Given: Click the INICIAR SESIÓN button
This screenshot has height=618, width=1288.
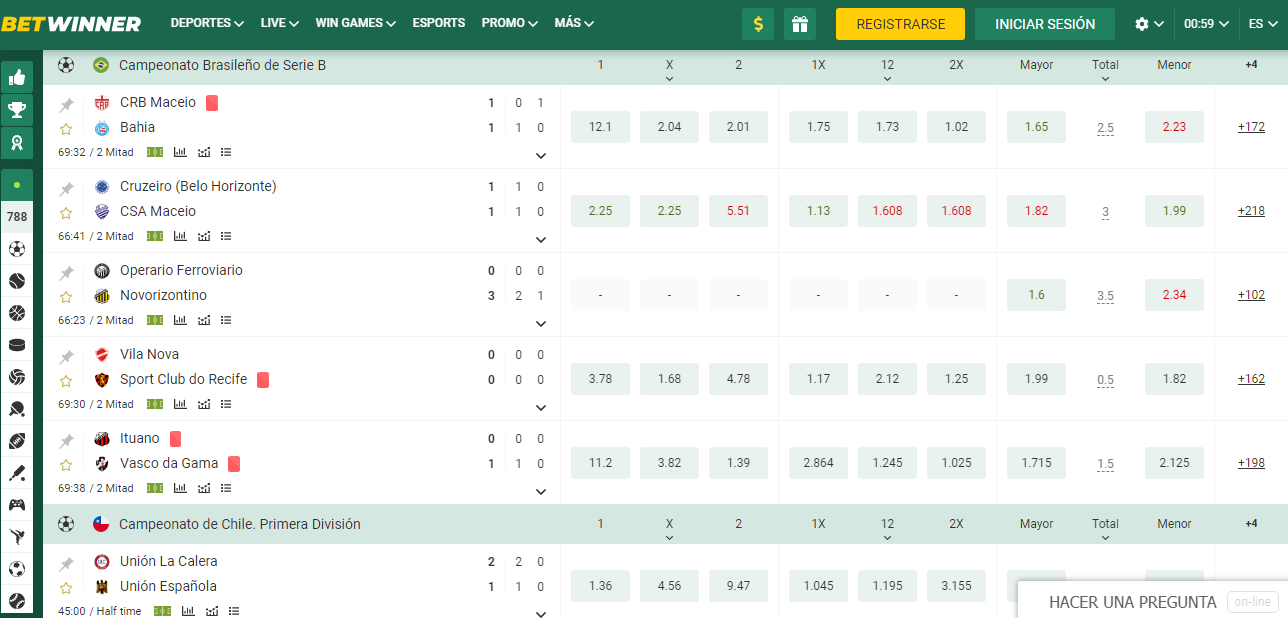Looking at the screenshot, I should pyautogui.click(x=1045, y=24).
